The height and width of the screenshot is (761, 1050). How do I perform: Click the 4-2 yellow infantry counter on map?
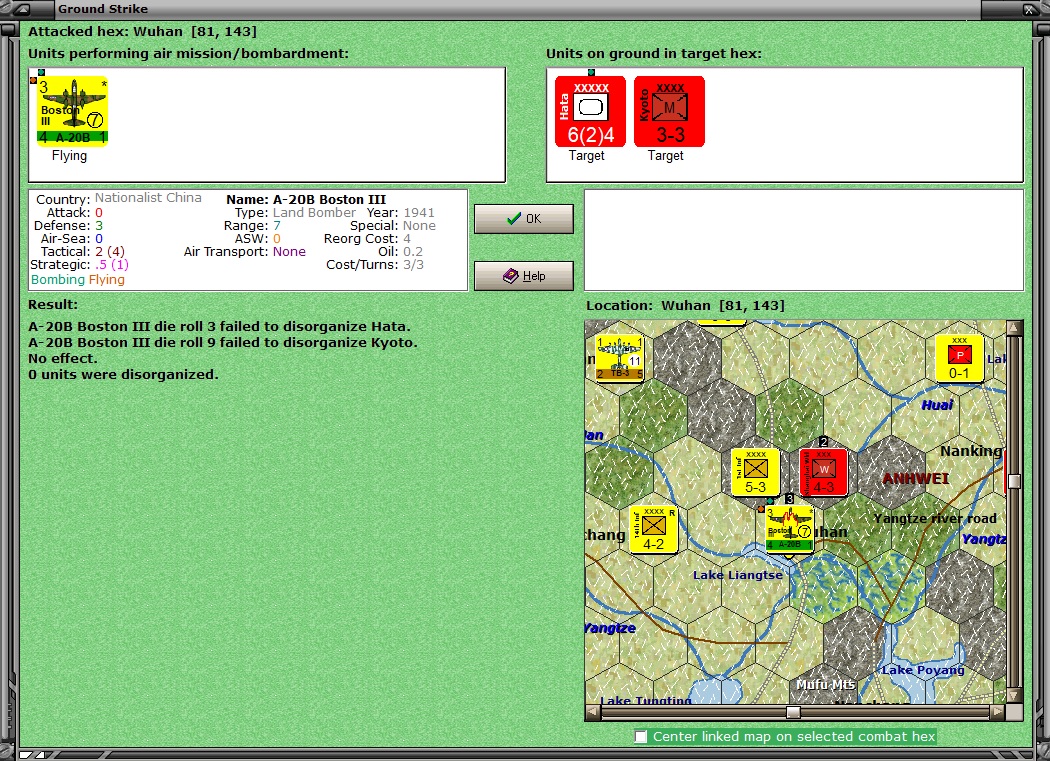coord(654,529)
